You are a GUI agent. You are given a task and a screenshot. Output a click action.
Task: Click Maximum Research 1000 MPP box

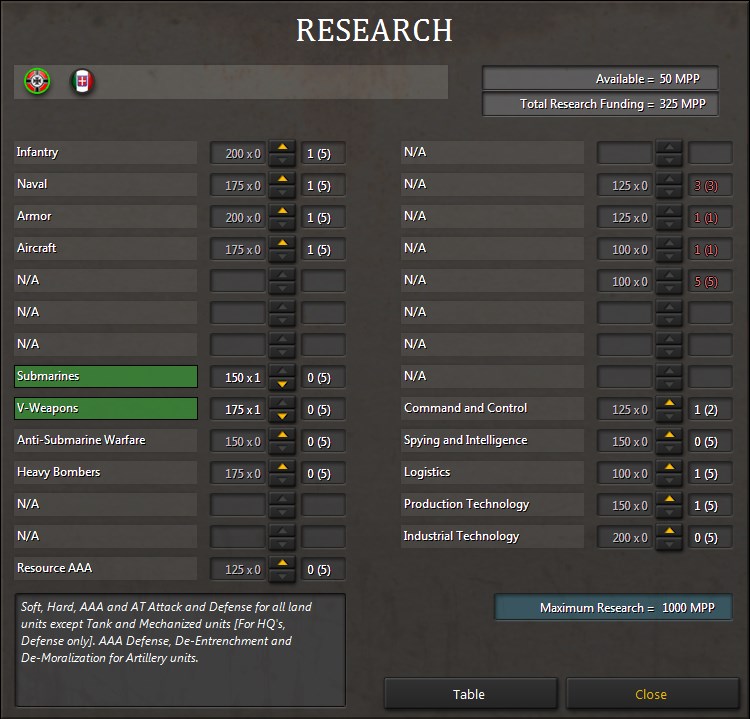(x=613, y=608)
